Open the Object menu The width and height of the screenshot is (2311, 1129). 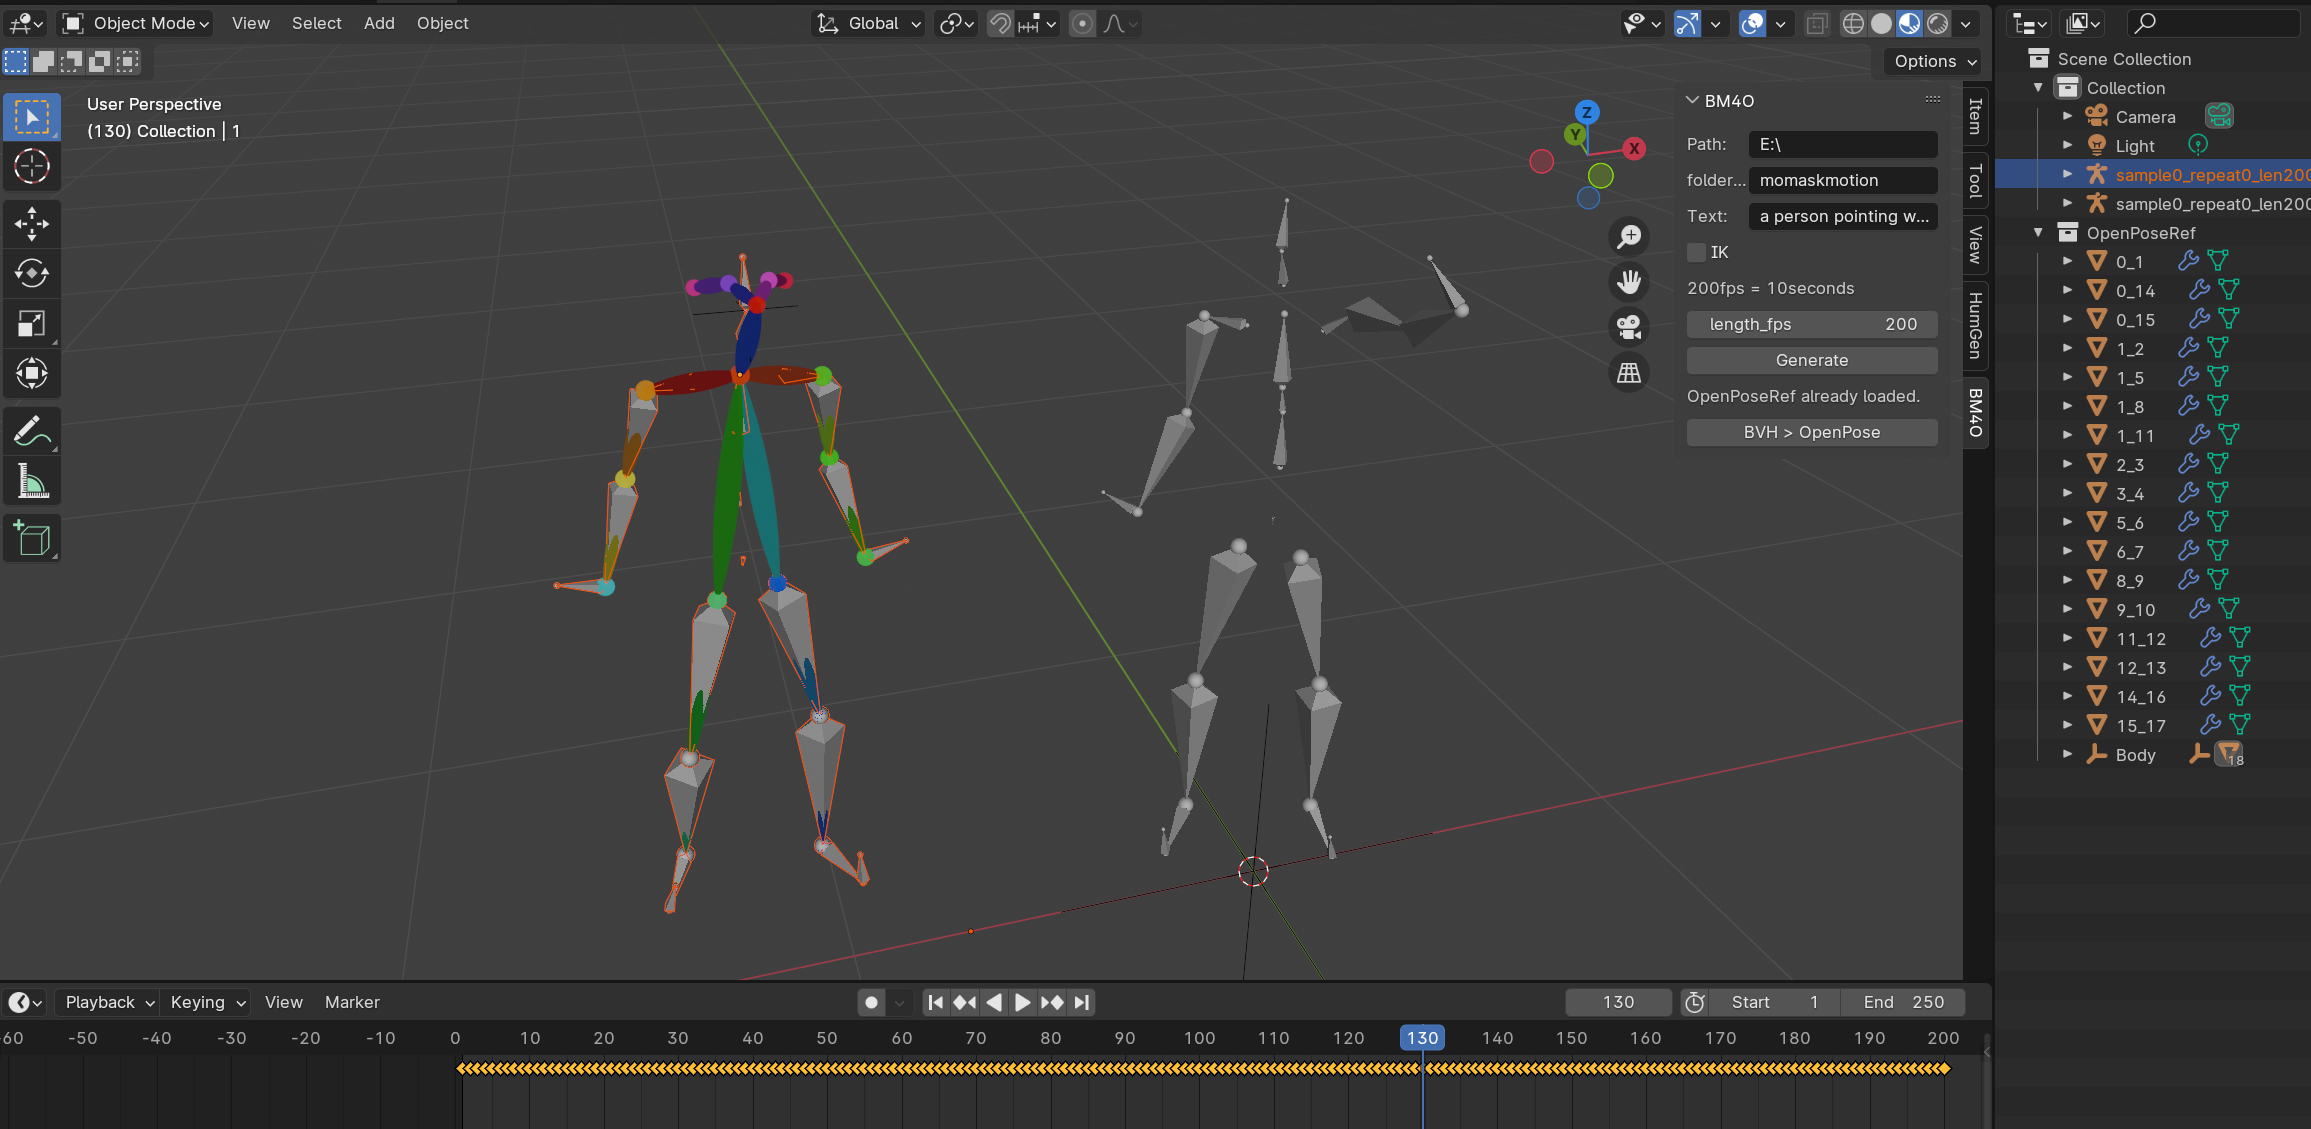coord(442,23)
